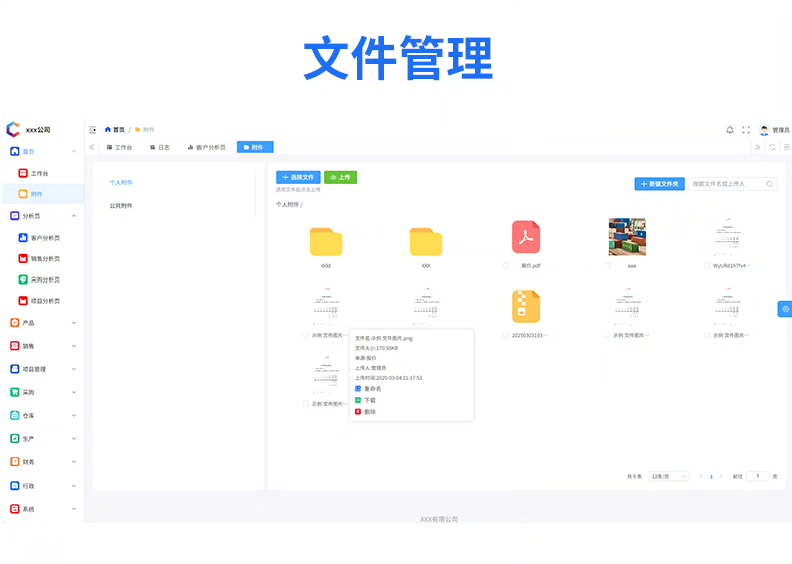Switch to the 客户分析页 tab

[207, 147]
